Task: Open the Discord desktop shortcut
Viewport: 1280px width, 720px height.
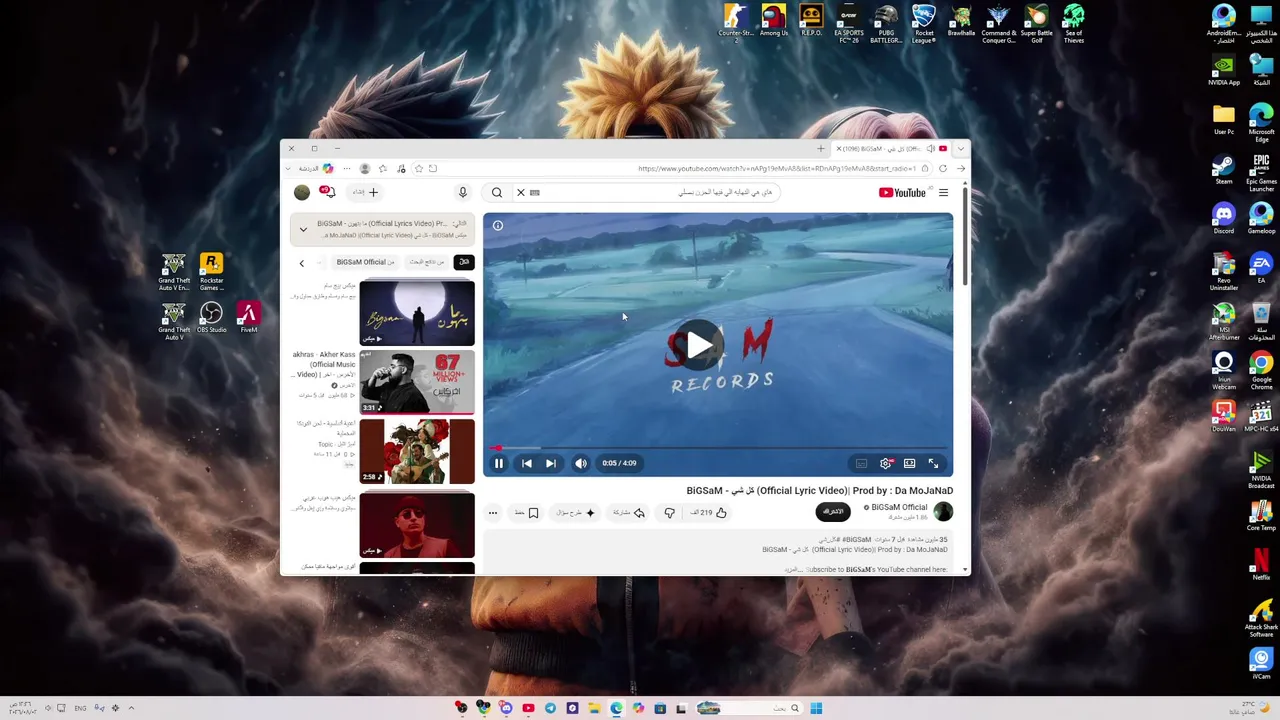Action: [1223, 218]
